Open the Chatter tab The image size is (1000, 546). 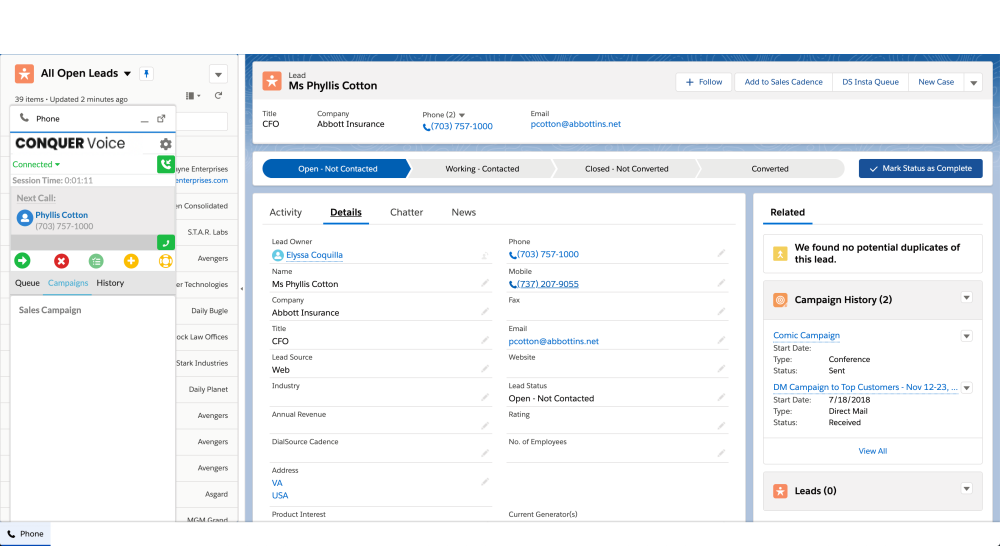pyautogui.click(x=406, y=212)
